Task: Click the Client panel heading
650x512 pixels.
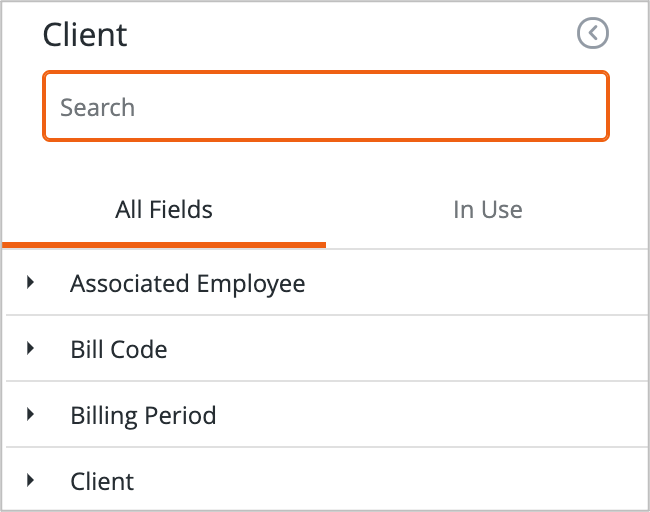Action: pos(85,35)
